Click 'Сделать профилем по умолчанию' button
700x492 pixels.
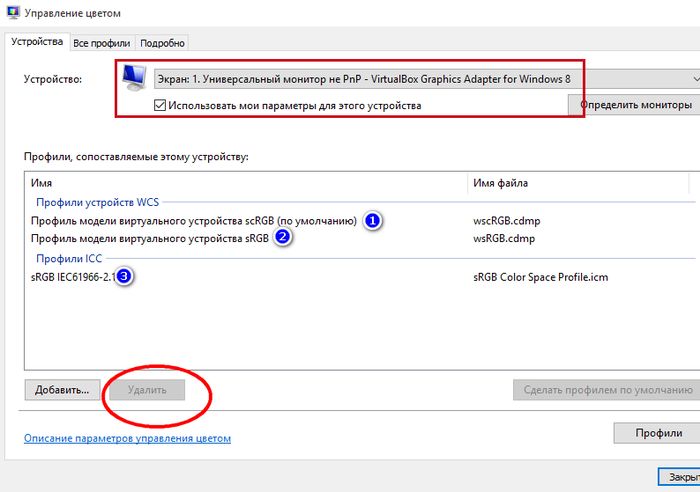606,389
